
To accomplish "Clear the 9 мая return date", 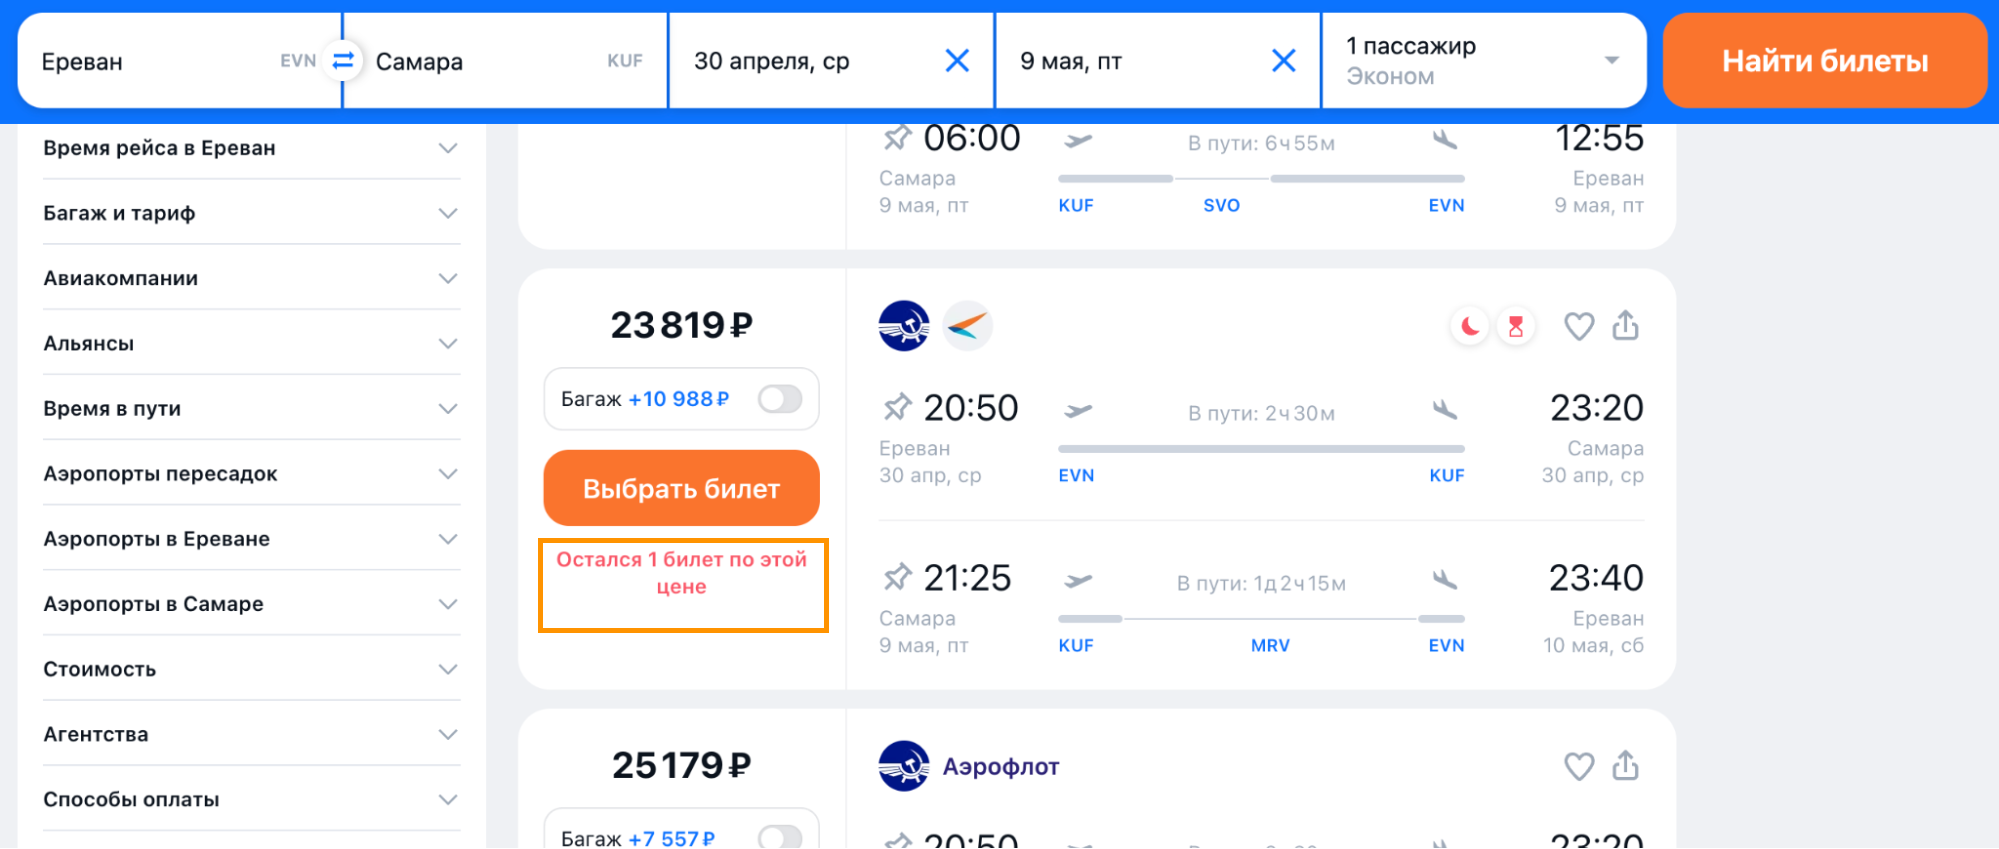I will [x=1283, y=61].
